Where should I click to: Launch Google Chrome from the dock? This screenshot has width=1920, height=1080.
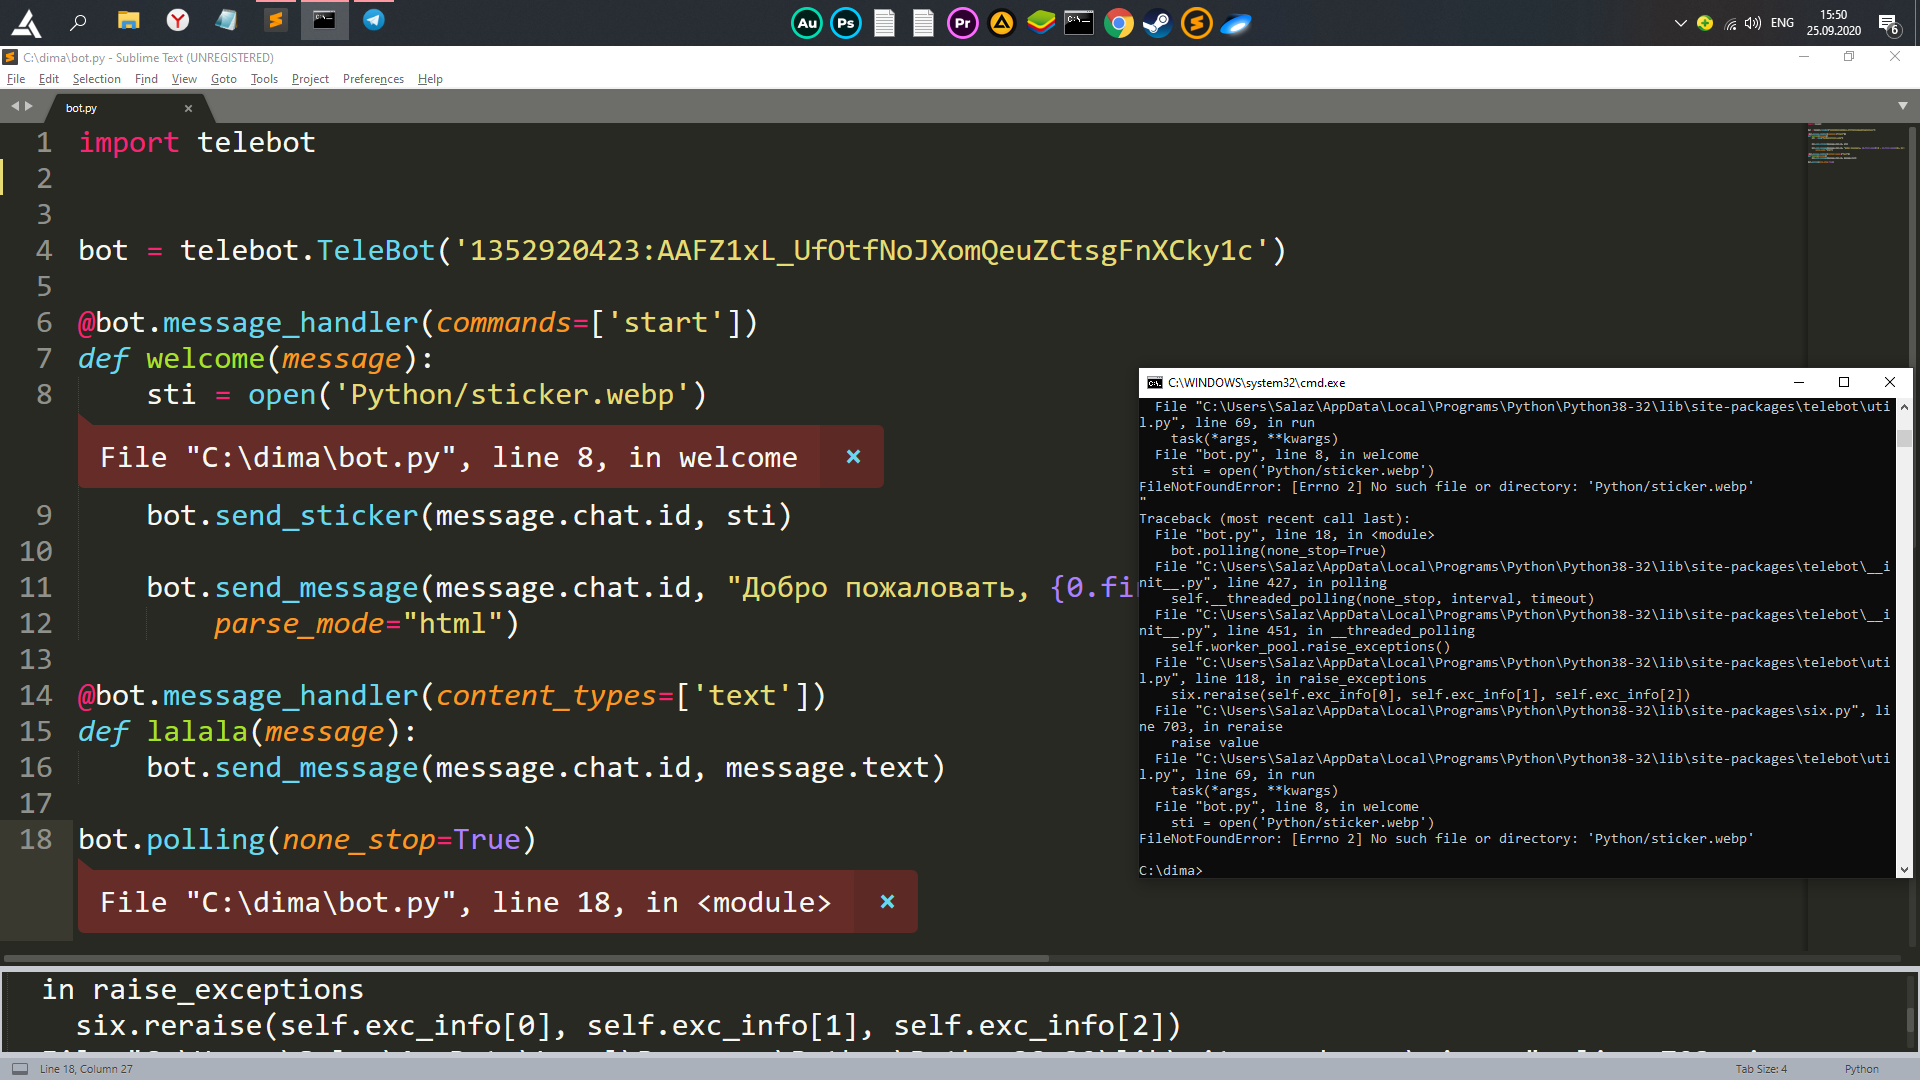tap(1118, 23)
